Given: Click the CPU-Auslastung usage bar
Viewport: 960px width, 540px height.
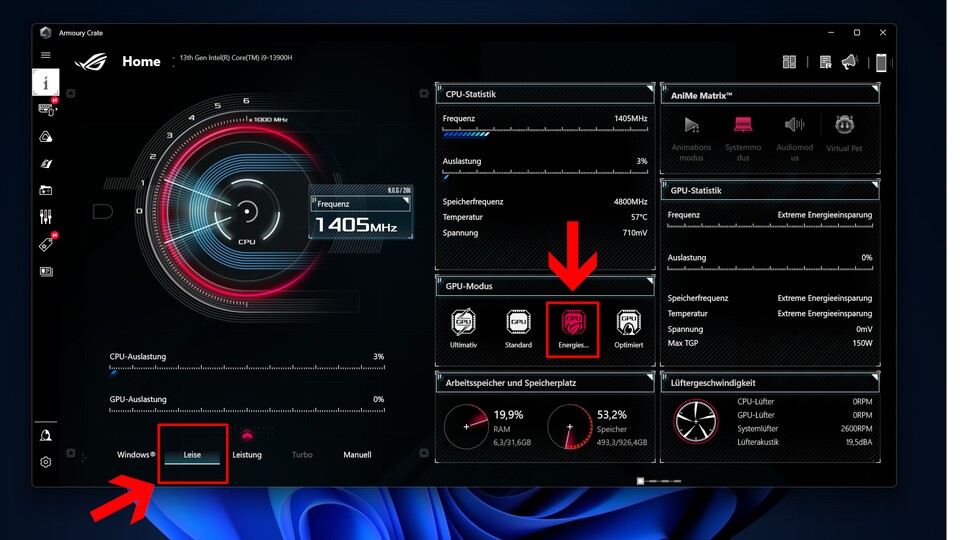Looking at the screenshot, I should pyautogui.click(x=247, y=369).
